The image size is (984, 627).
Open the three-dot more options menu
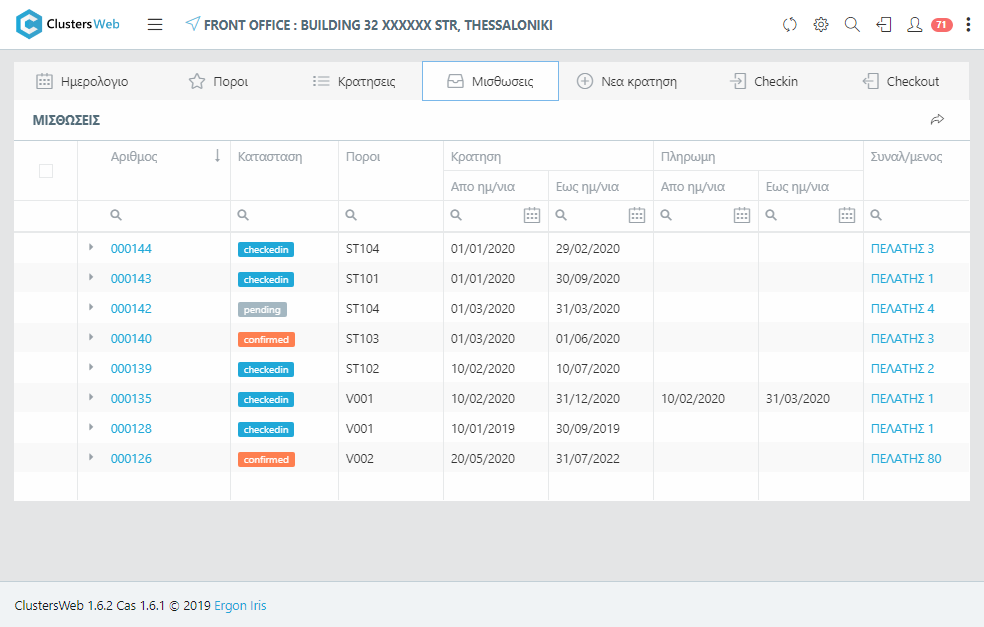(x=968, y=25)
